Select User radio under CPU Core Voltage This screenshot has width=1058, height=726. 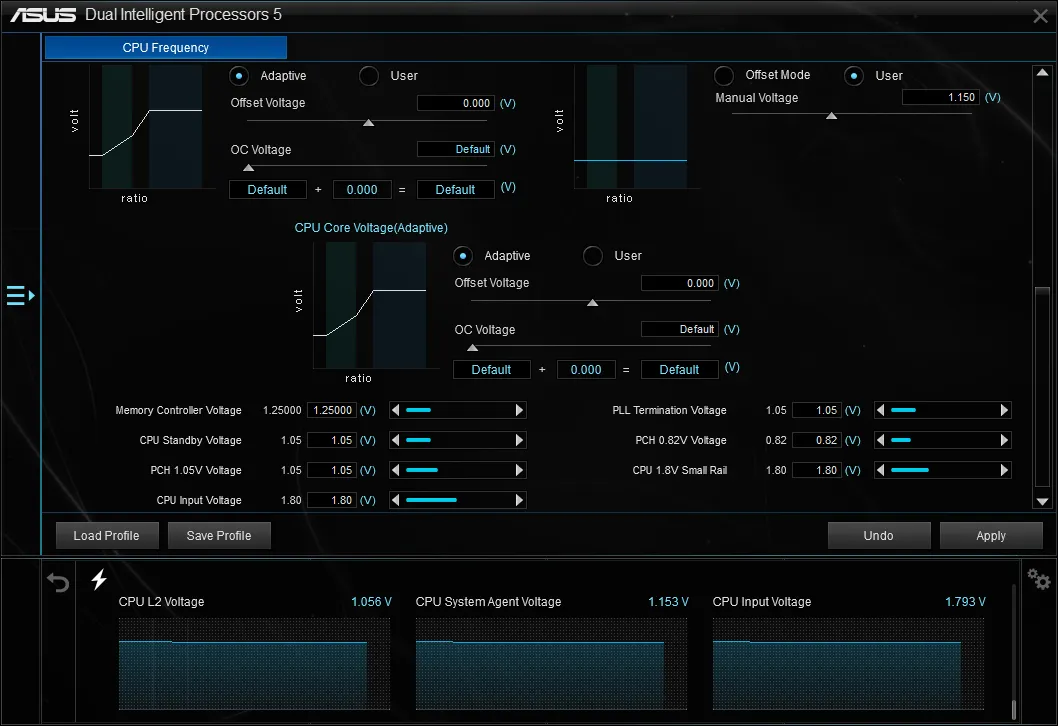[592, 256]
